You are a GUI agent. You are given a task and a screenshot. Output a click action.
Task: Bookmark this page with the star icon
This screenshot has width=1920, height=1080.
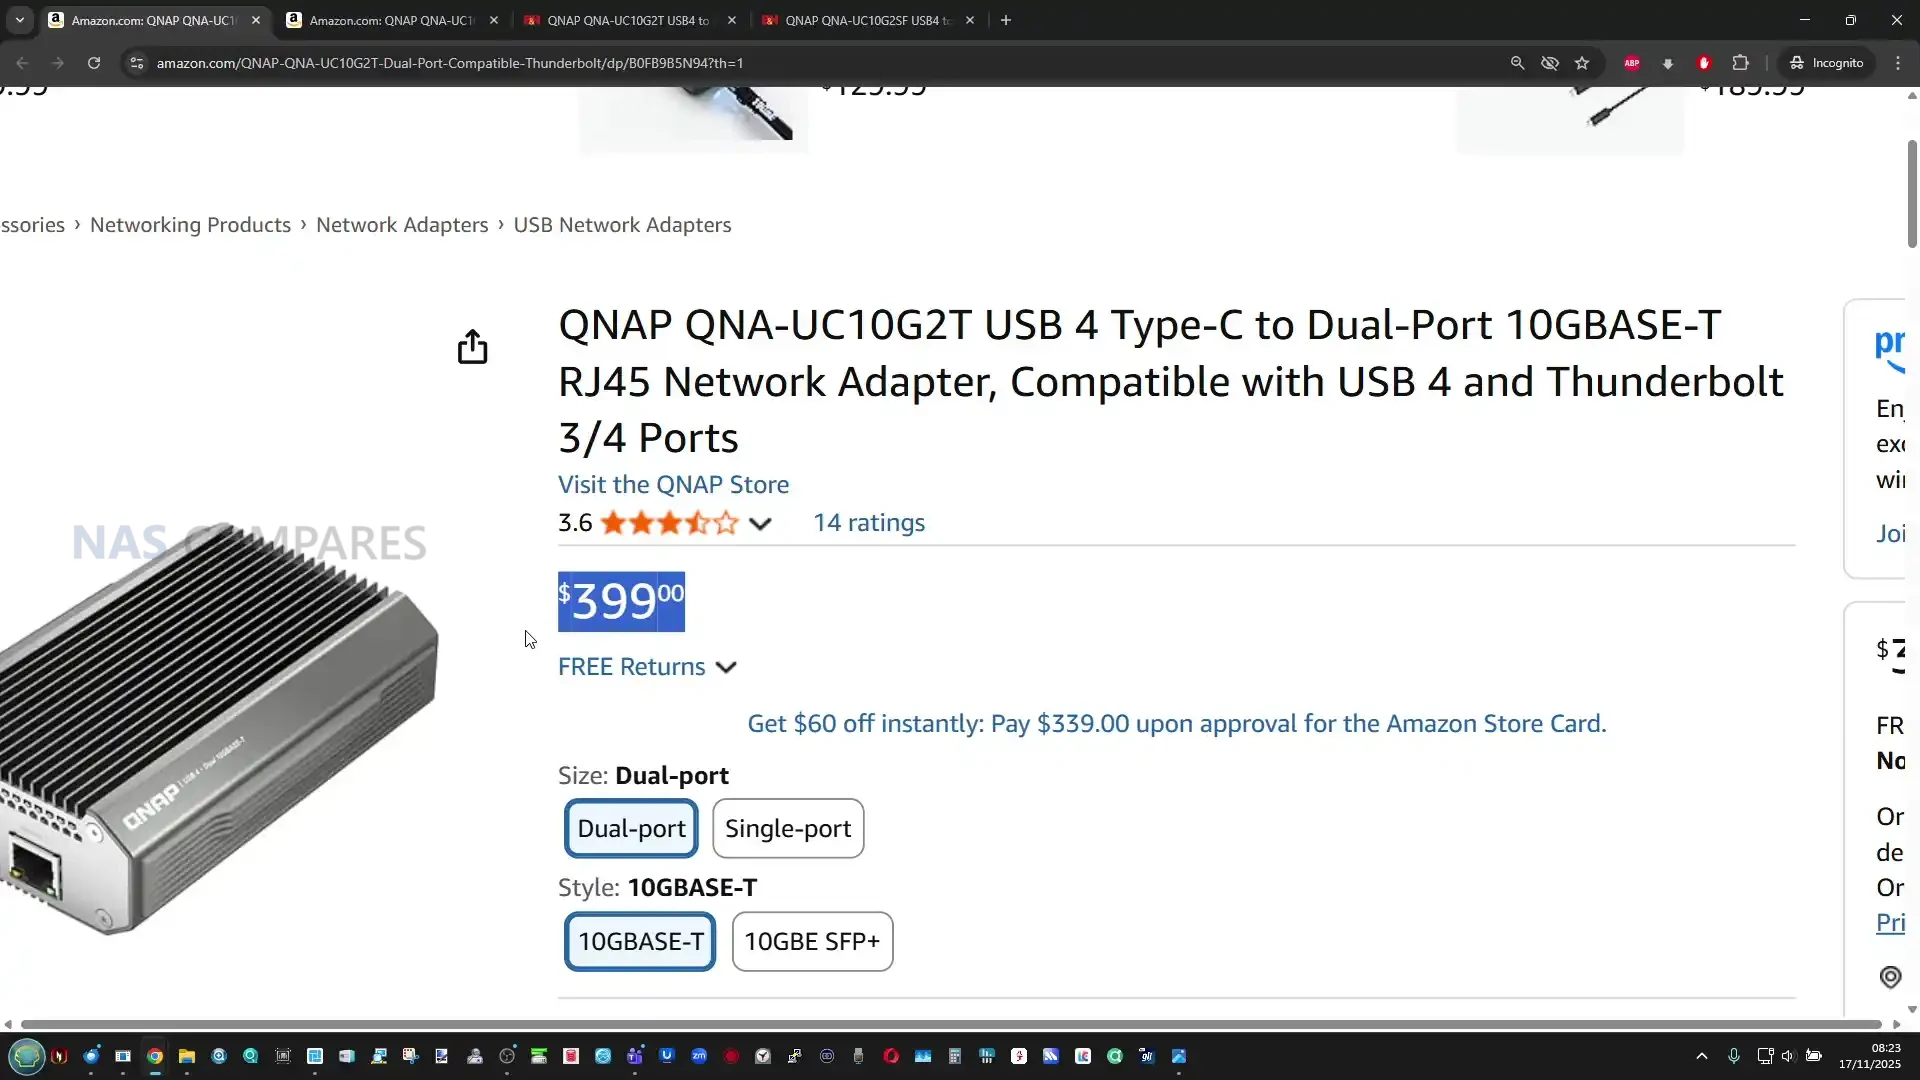[1582, 63]
